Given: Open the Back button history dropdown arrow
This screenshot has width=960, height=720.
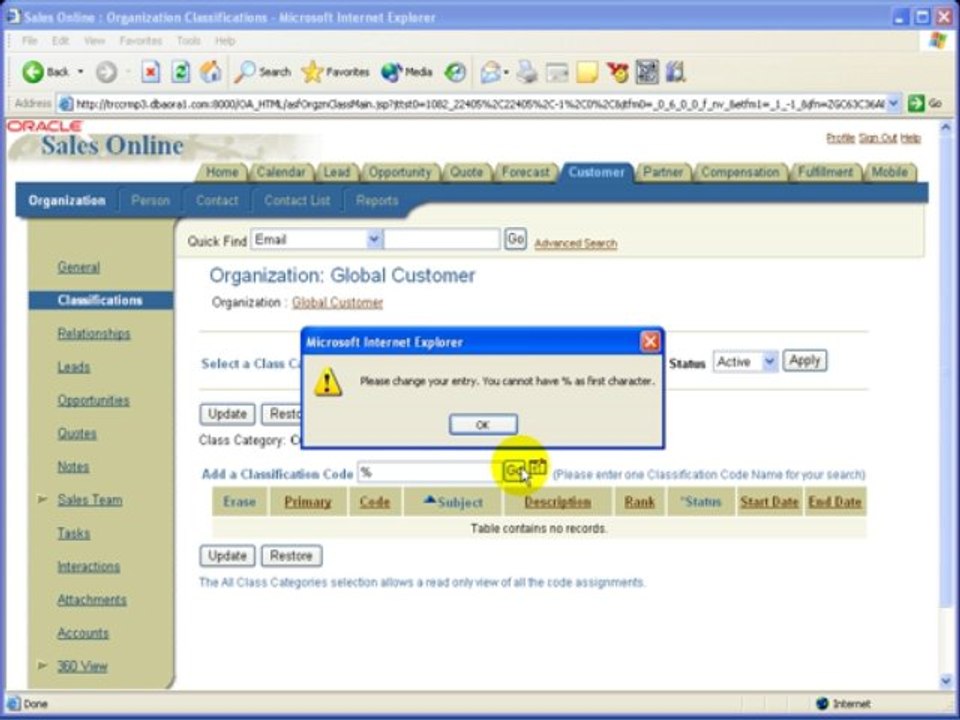Looking at the screenshot, I should tap(80, 72).
